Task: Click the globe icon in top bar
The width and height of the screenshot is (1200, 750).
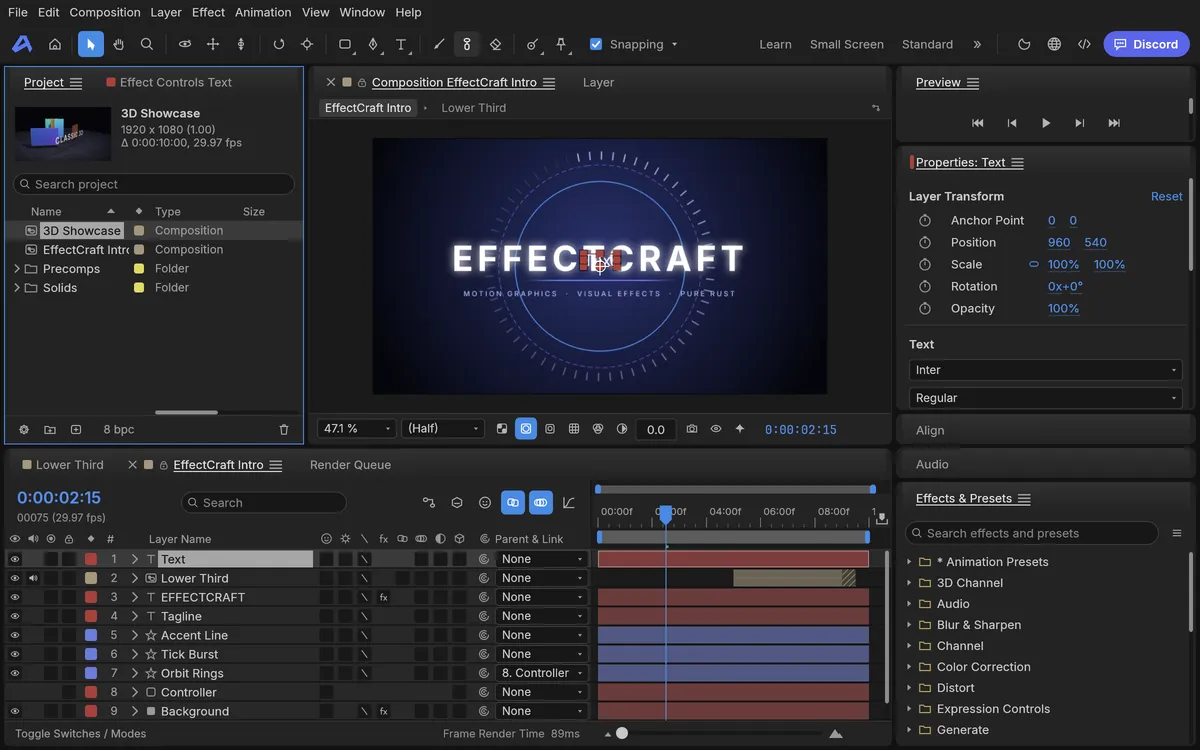Action: click(1054, 44)
